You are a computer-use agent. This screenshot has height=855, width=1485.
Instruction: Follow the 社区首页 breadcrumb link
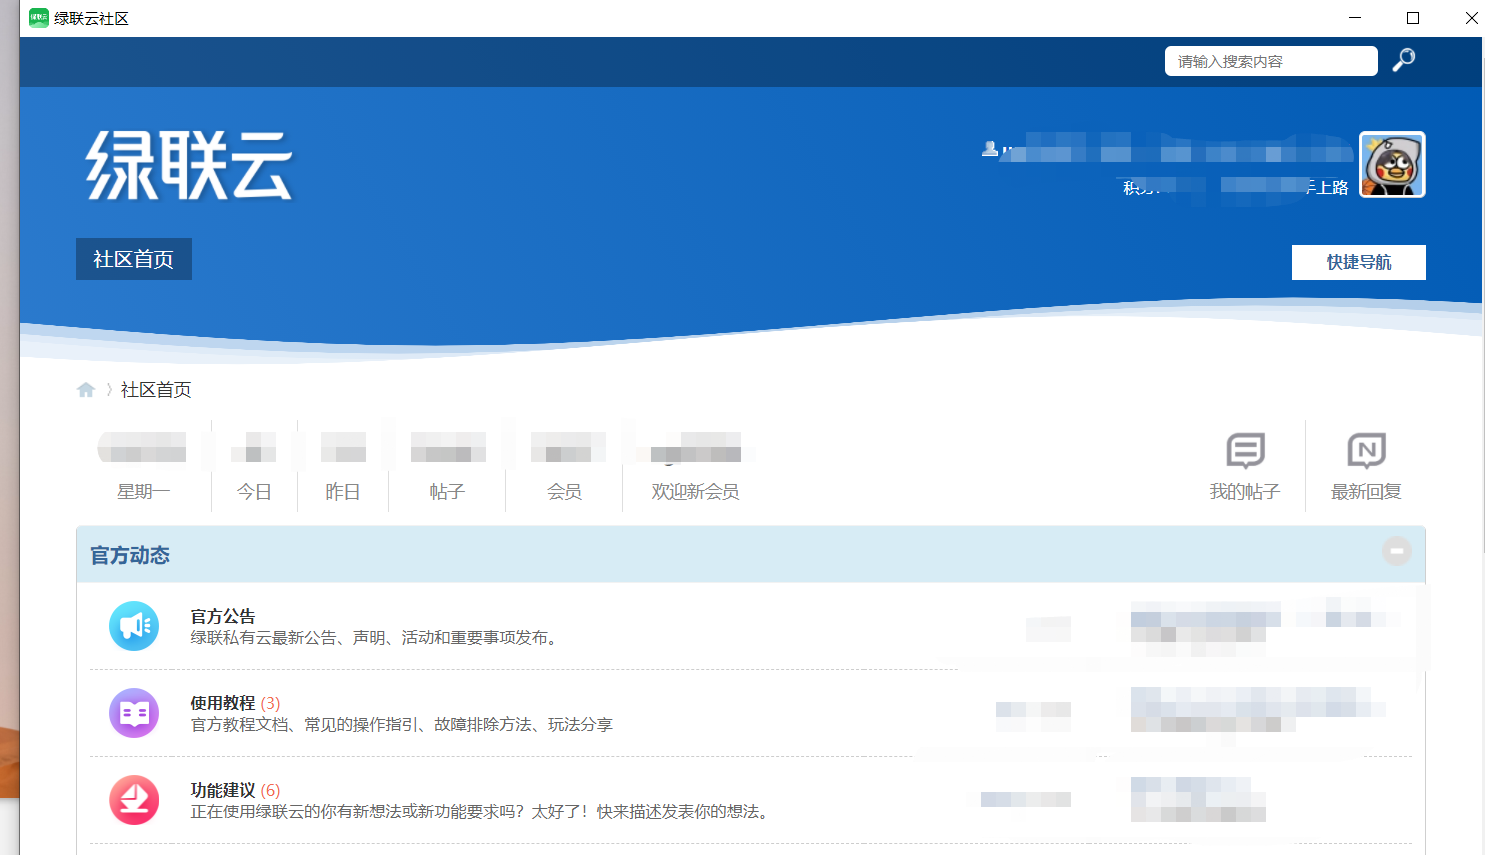tap(156, 390)
